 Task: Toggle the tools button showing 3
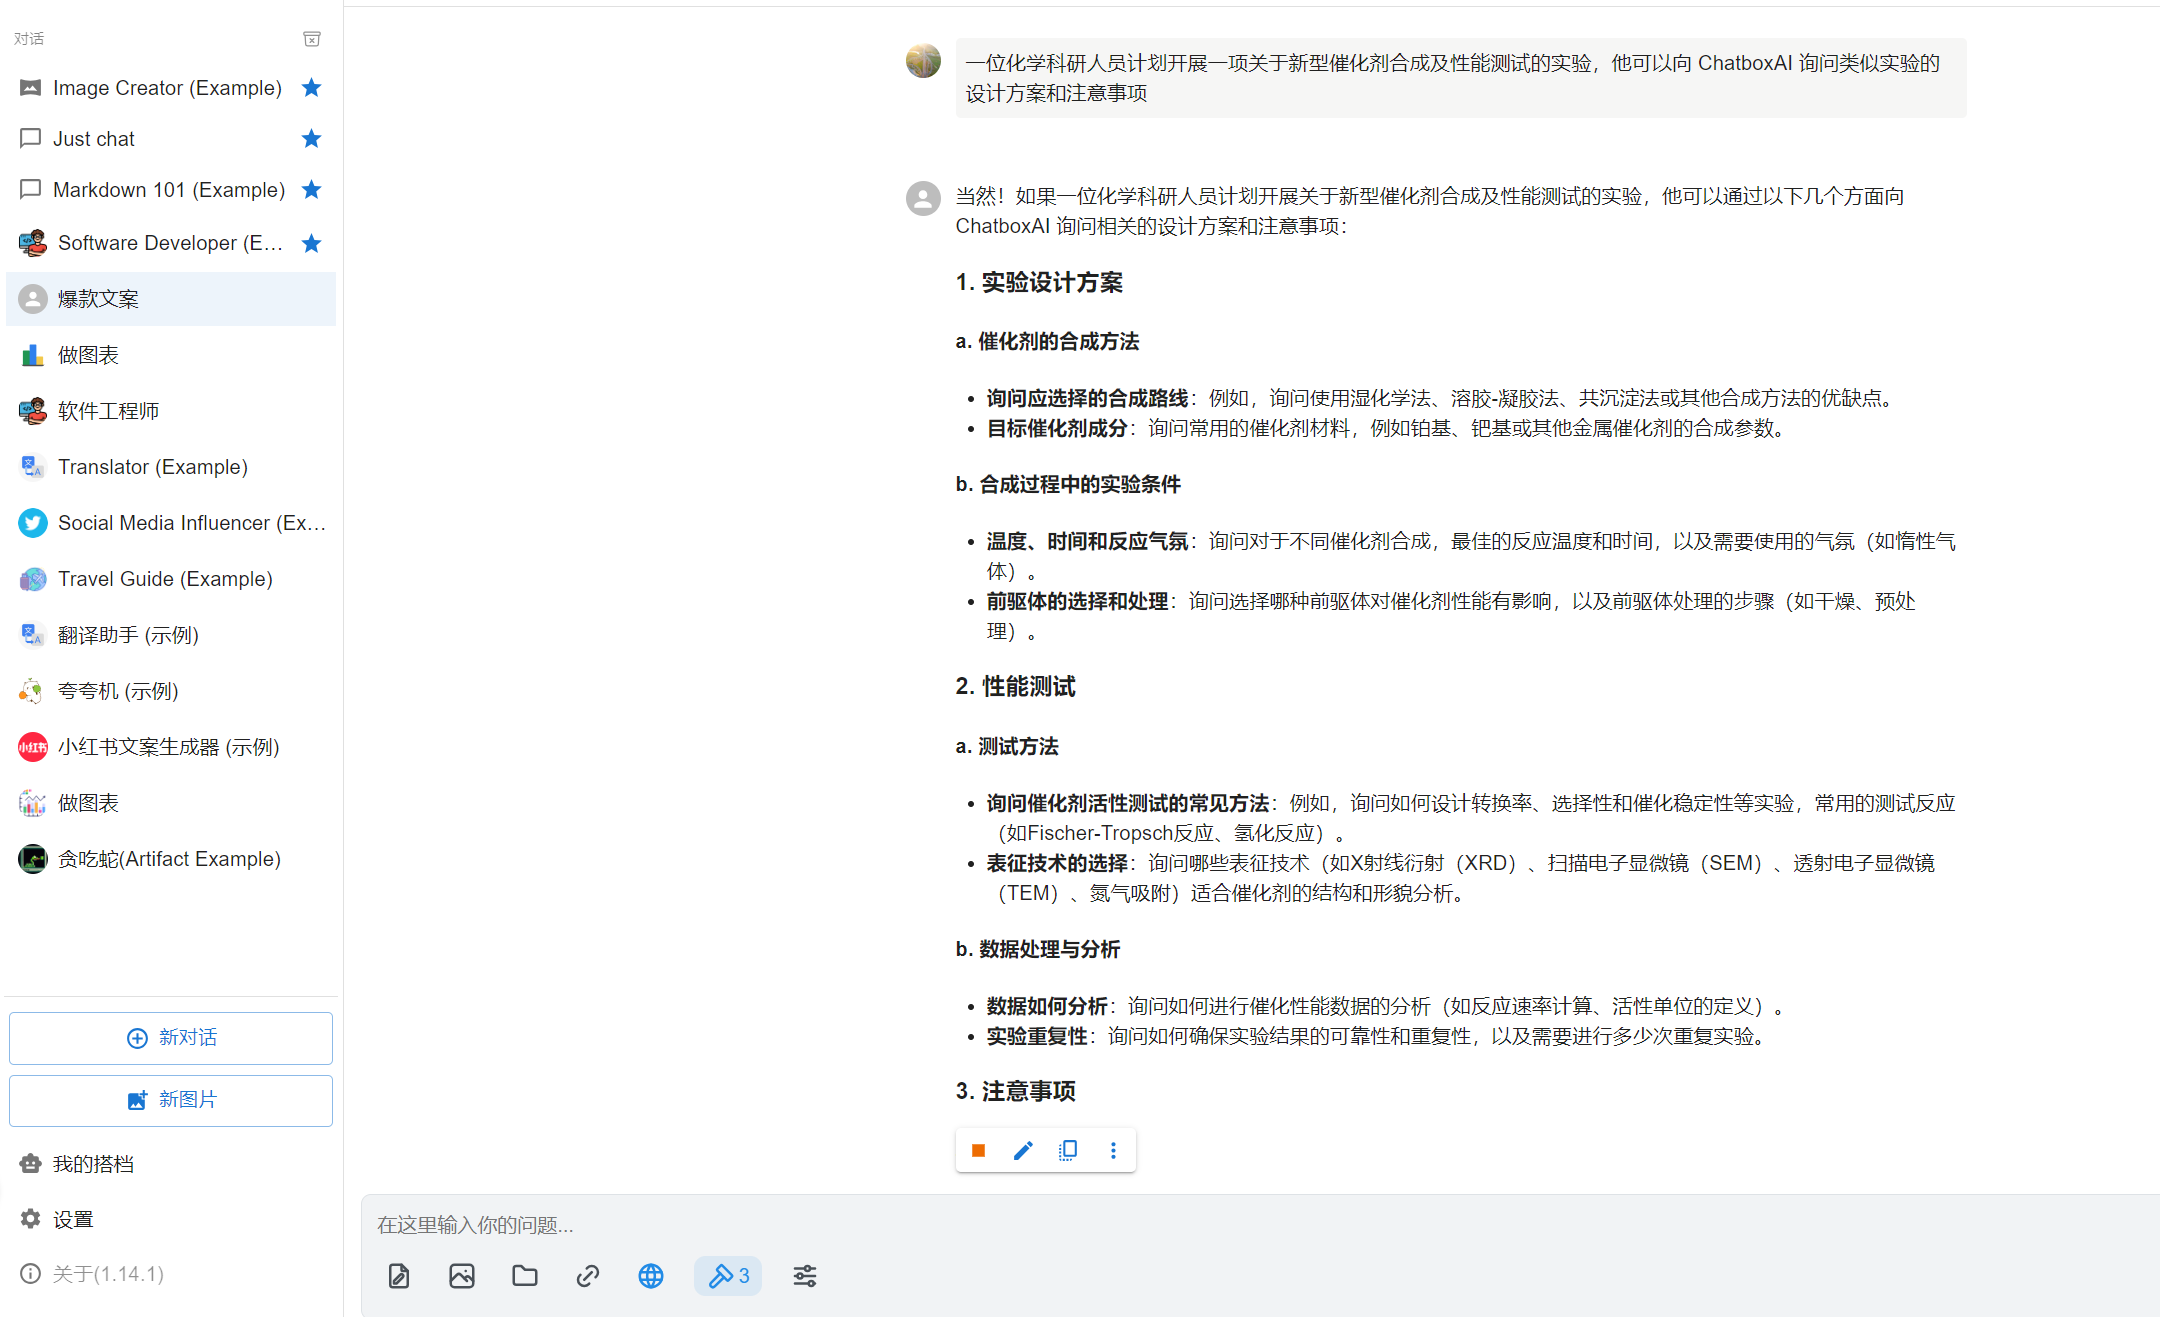tap(728, 1276)
